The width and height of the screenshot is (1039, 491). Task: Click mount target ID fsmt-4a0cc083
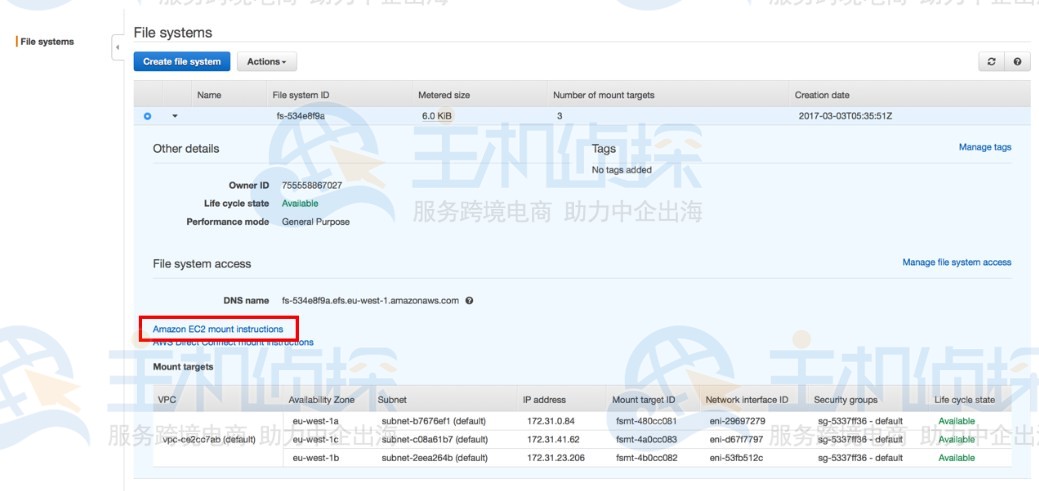(x=646, y=439)
